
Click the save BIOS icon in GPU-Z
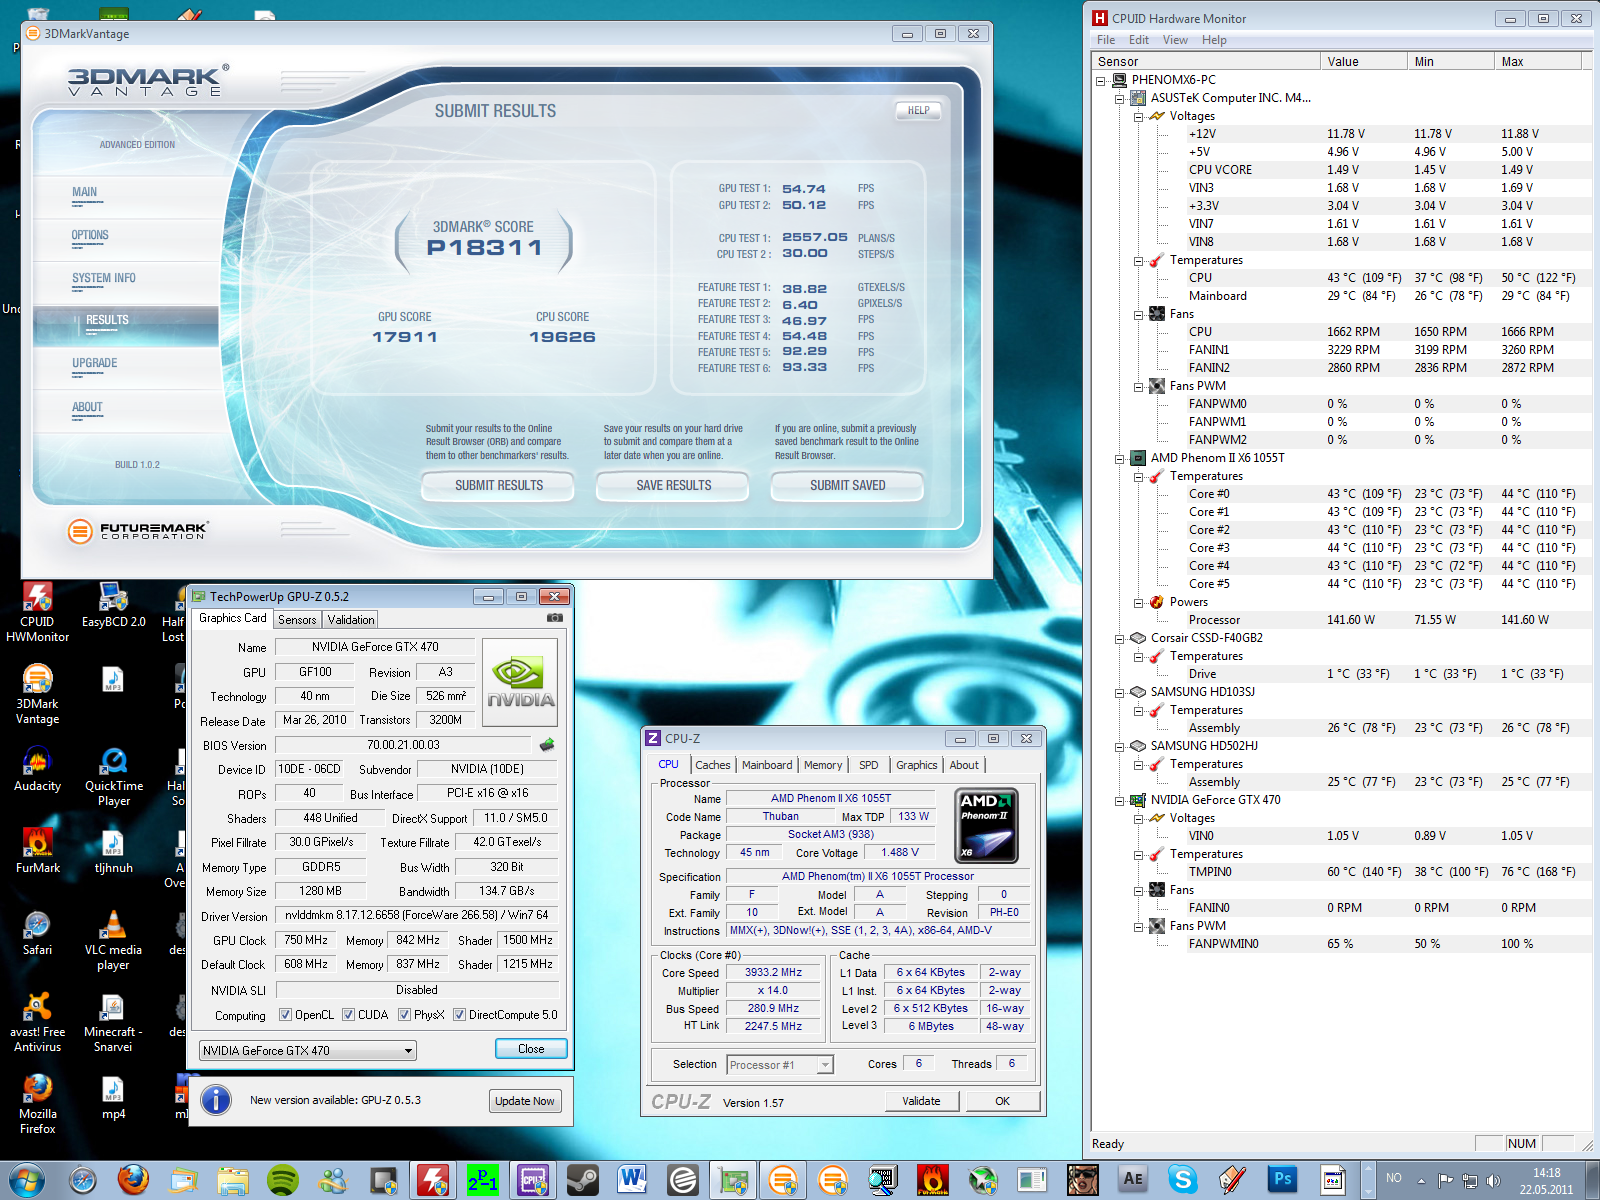546,744
